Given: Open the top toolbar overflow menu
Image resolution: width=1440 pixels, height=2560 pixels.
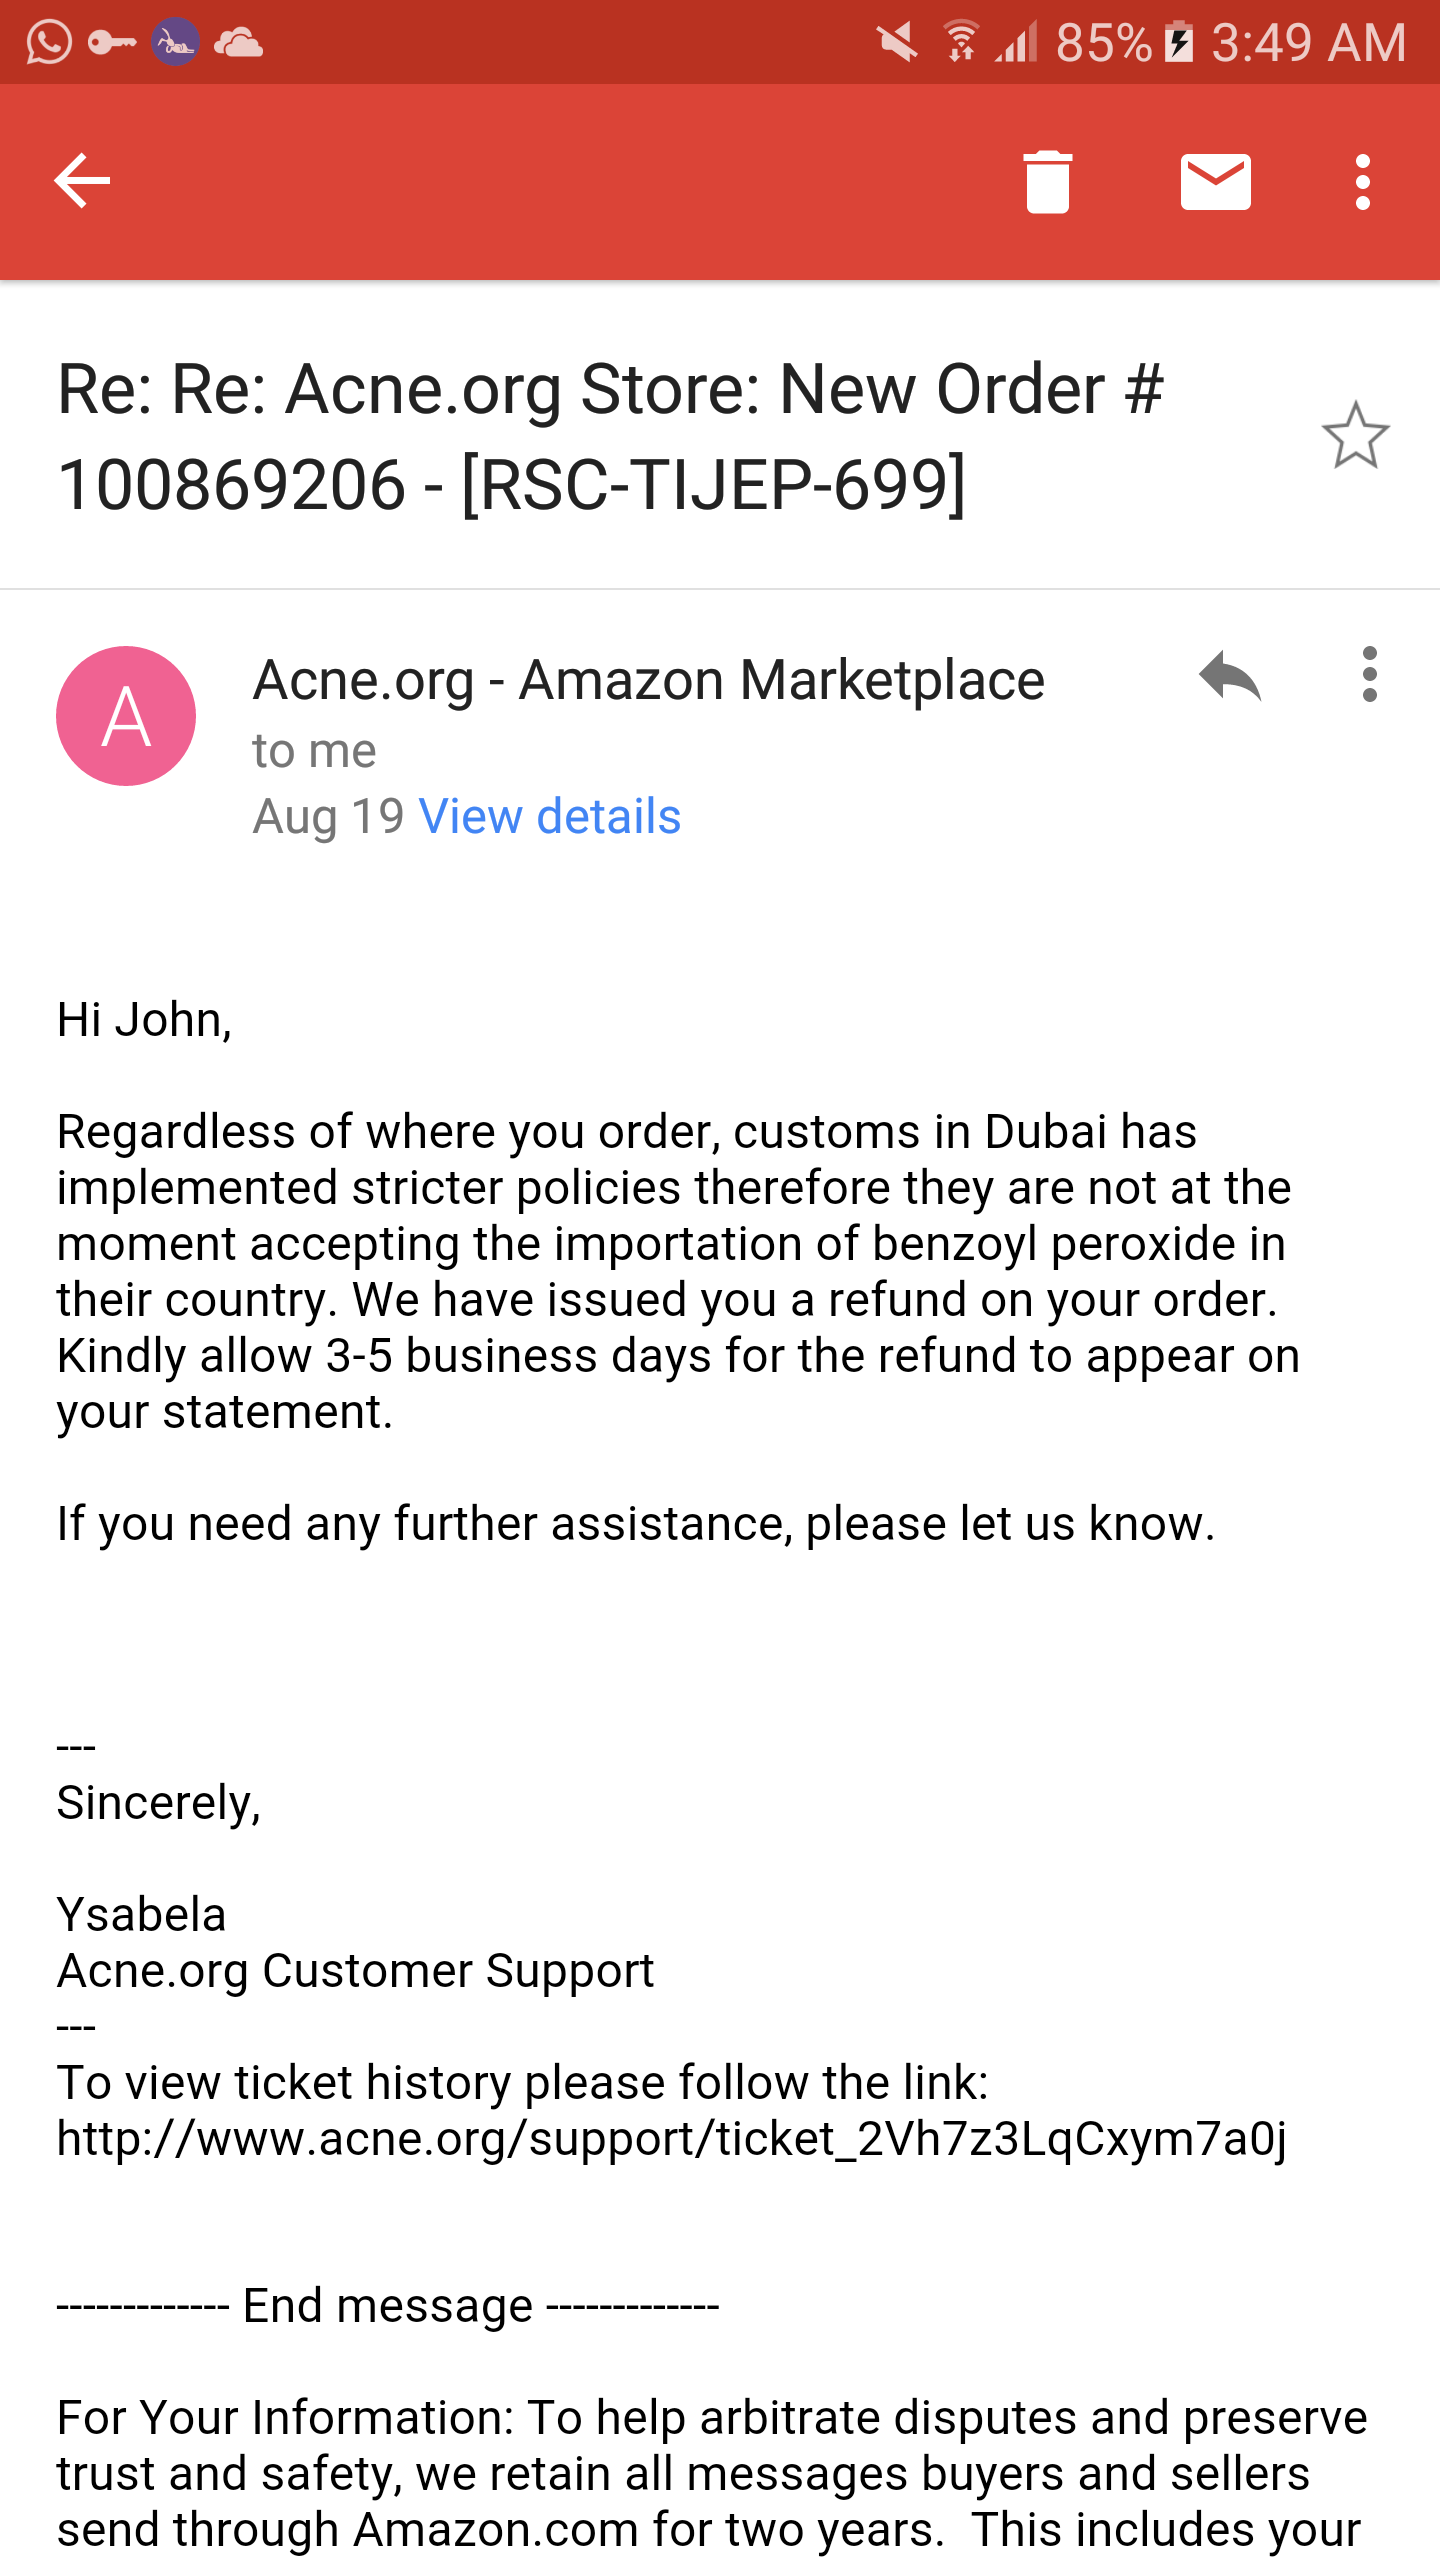Looking at the screenshot, I should 1362,182.
